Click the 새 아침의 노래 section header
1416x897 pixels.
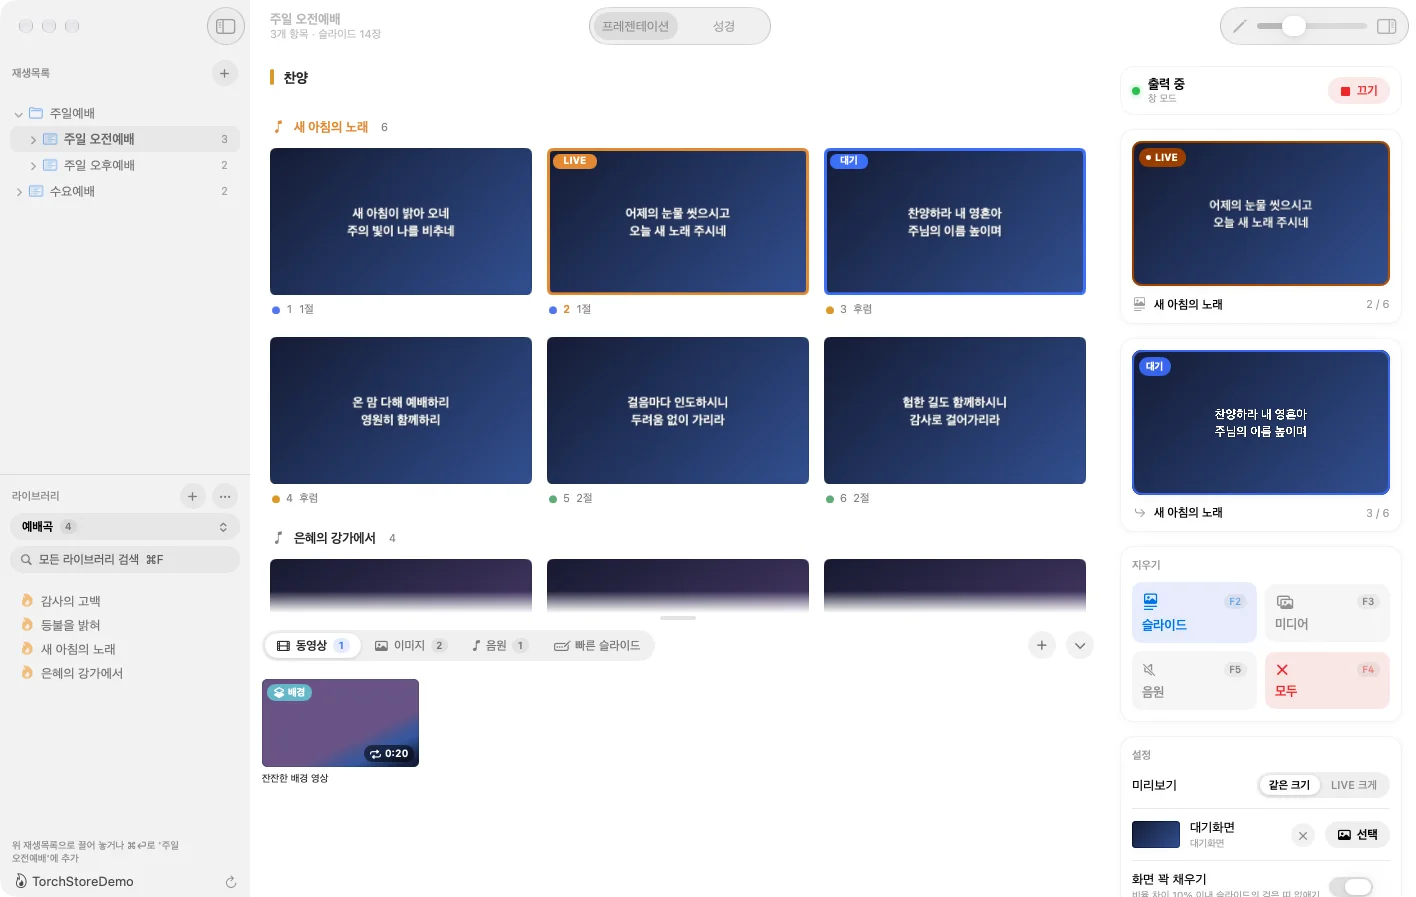pyautogui.click(x=331, y=127)
